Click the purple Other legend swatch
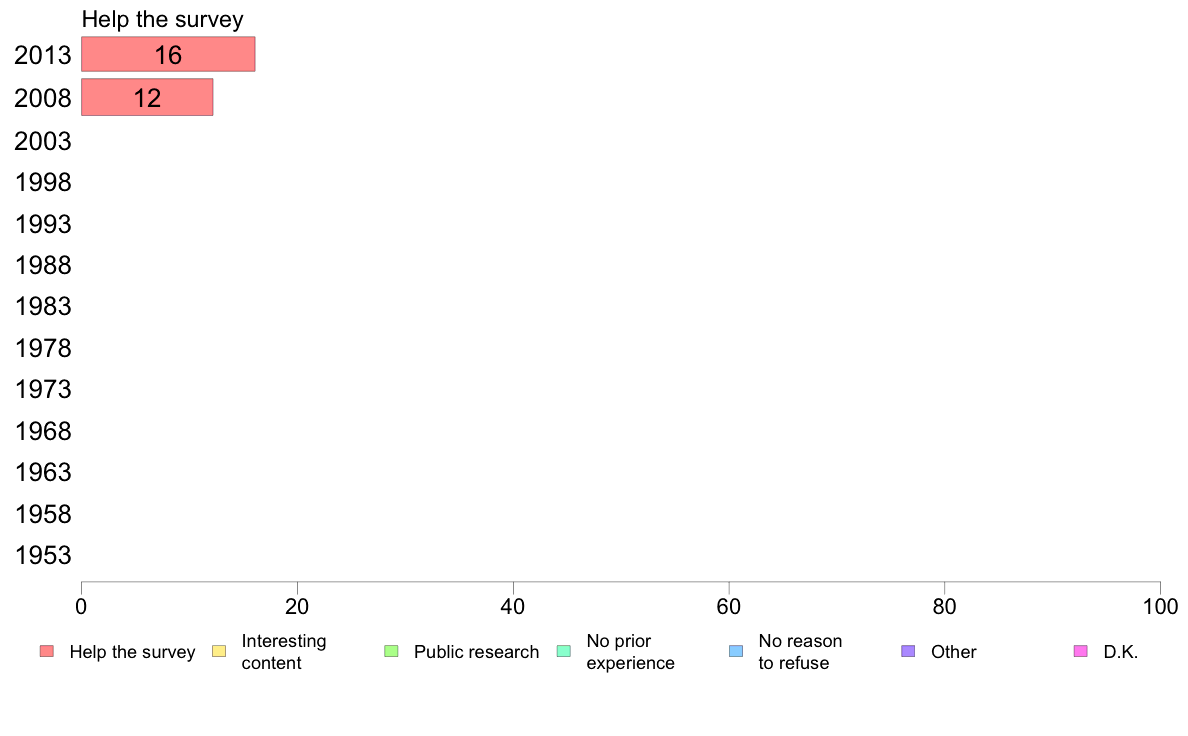The height and width of the screenshot is (736, 1188). [x=908, y=651]
